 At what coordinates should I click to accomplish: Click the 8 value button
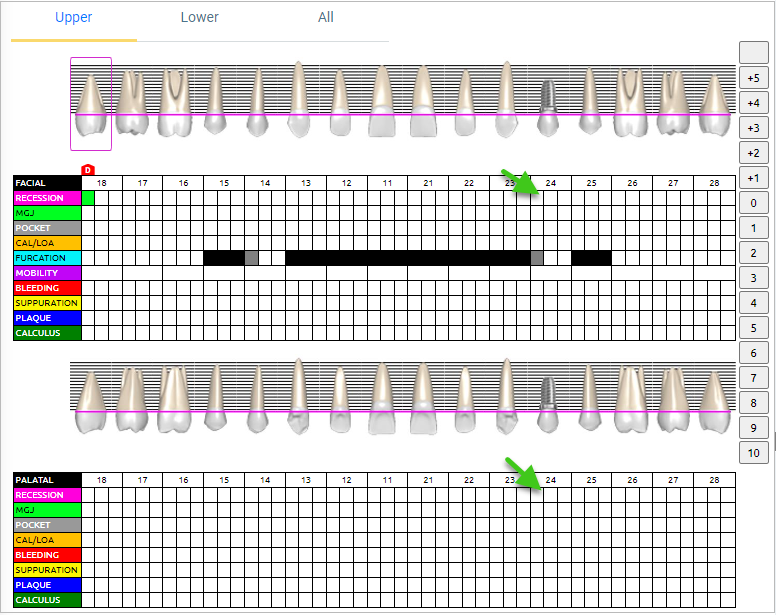pos(753,403)
